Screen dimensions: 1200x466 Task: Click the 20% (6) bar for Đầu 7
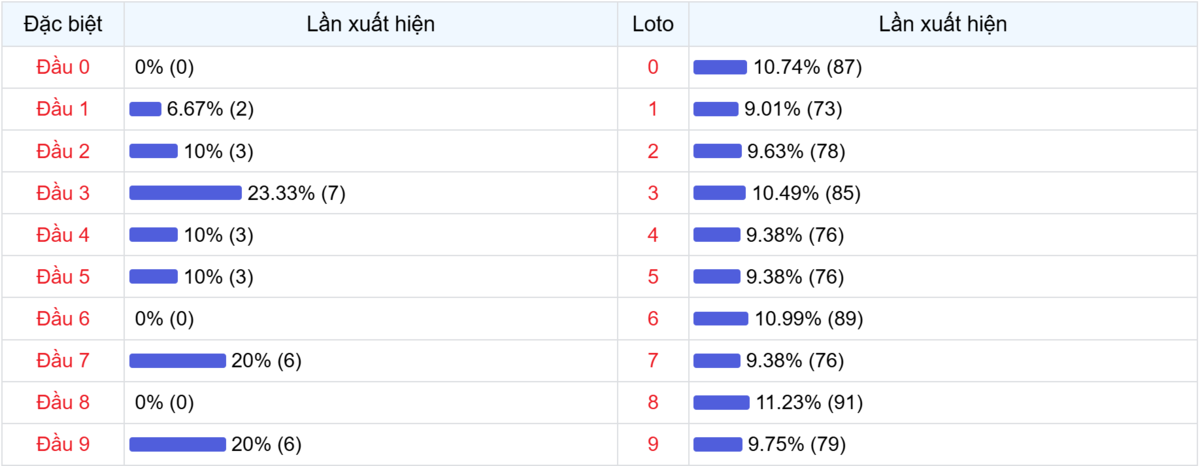click(x=177, y=361)
